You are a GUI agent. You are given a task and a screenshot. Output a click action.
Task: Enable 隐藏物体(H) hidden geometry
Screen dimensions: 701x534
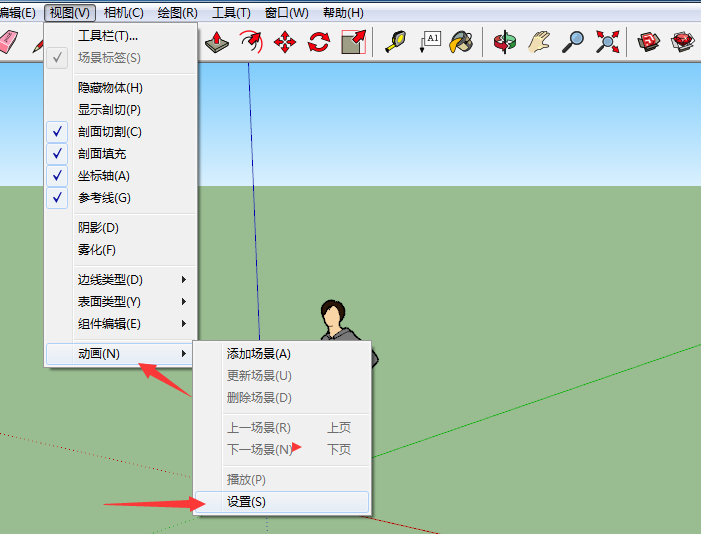121,88
